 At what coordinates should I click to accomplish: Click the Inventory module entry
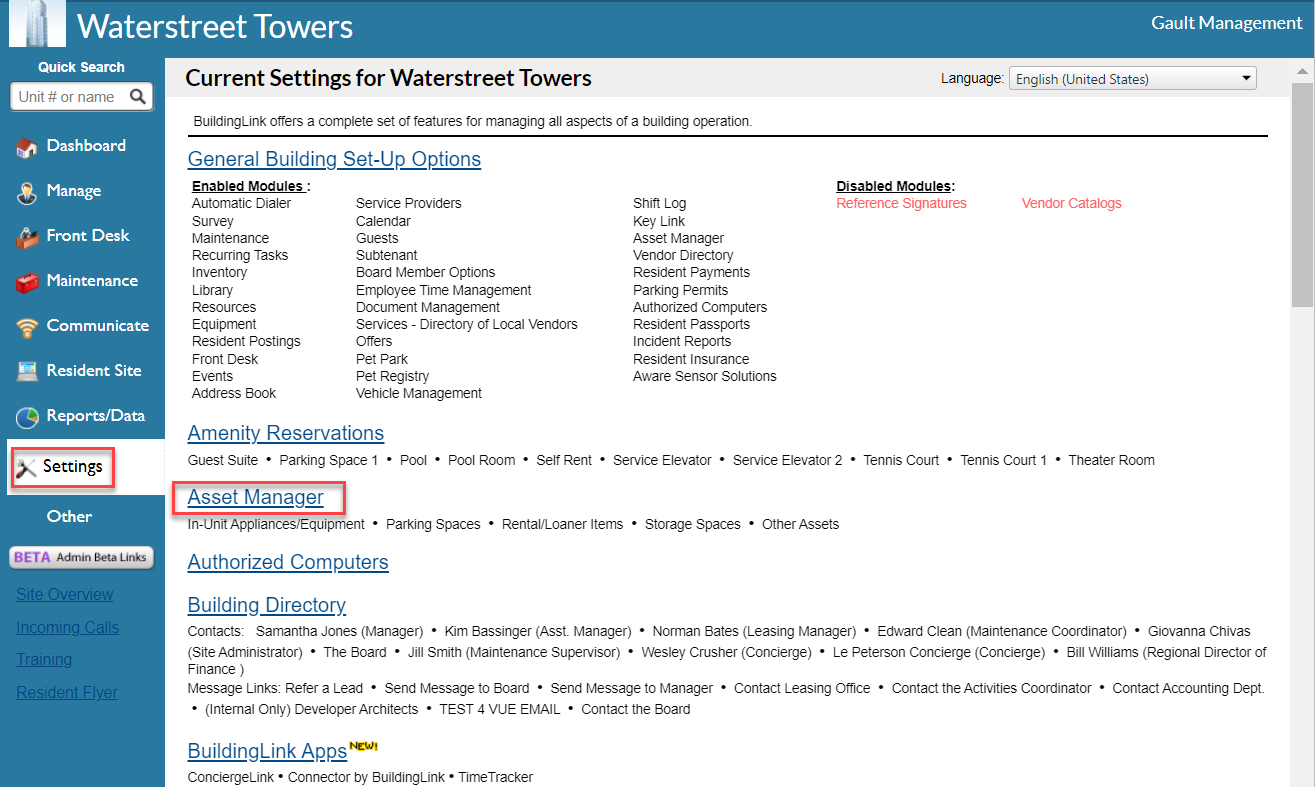click(x=219, y=272)
